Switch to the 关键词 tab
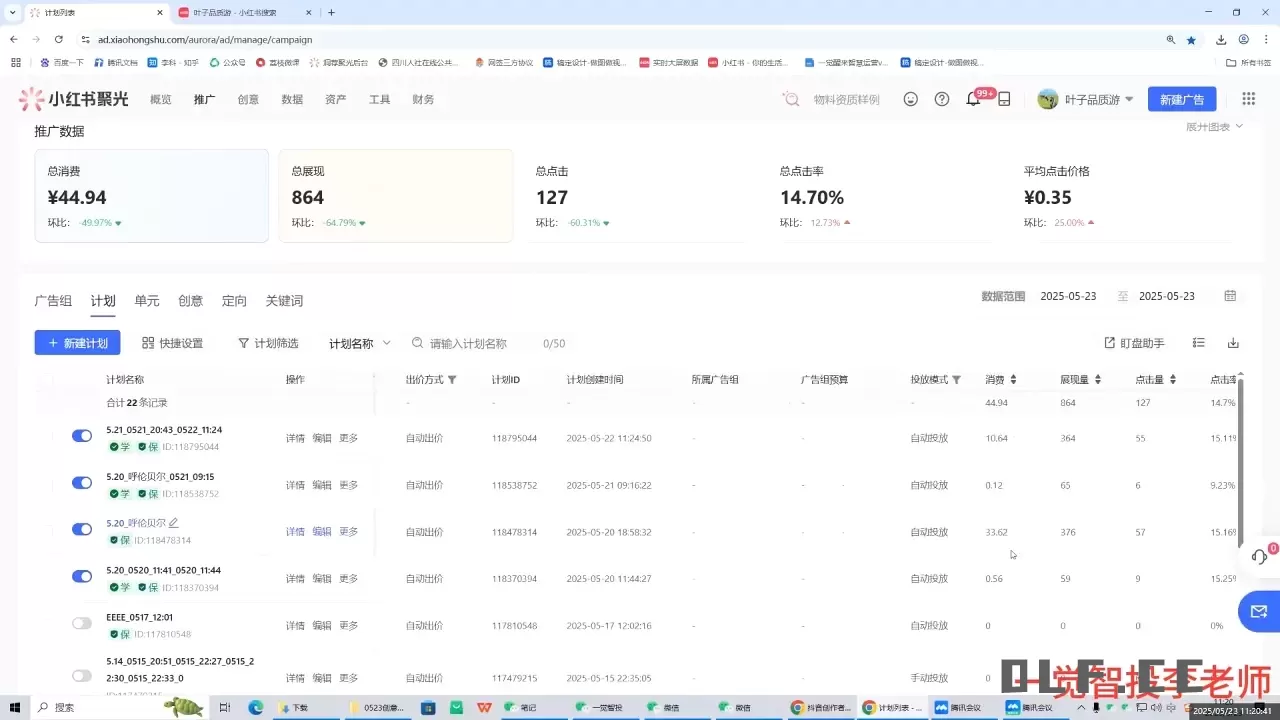The height and width of the screenshot is (720, 1280). click(x=284, y=300)
